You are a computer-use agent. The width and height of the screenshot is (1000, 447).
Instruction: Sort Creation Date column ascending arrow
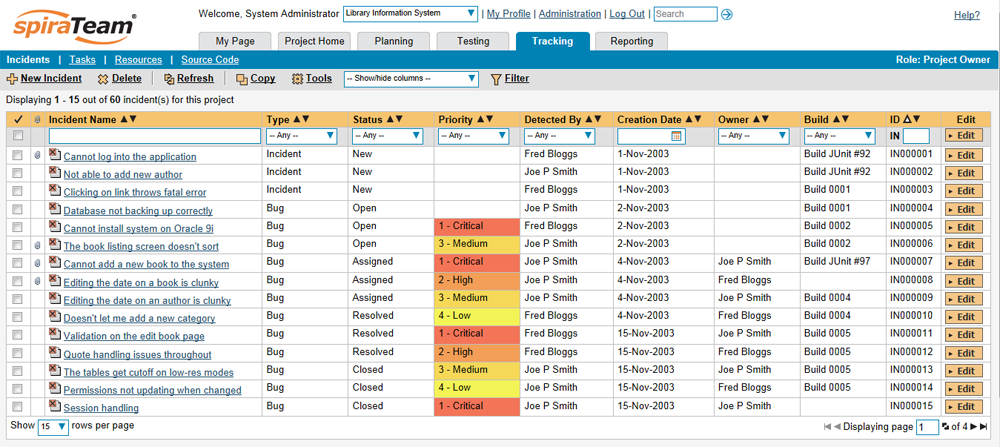pos(689,119)
